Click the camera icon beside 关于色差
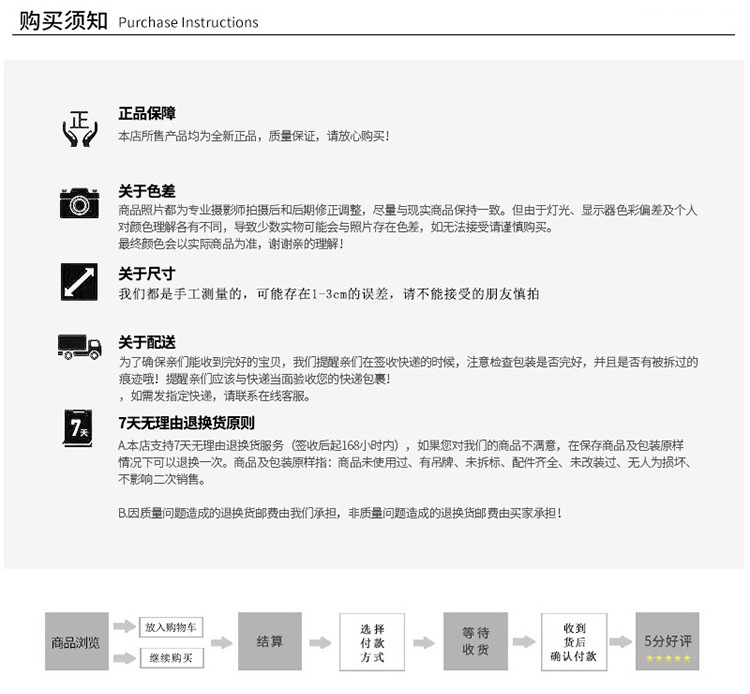Image resolution: width=750 pixels, height=694 pixels. click(79, 203)
